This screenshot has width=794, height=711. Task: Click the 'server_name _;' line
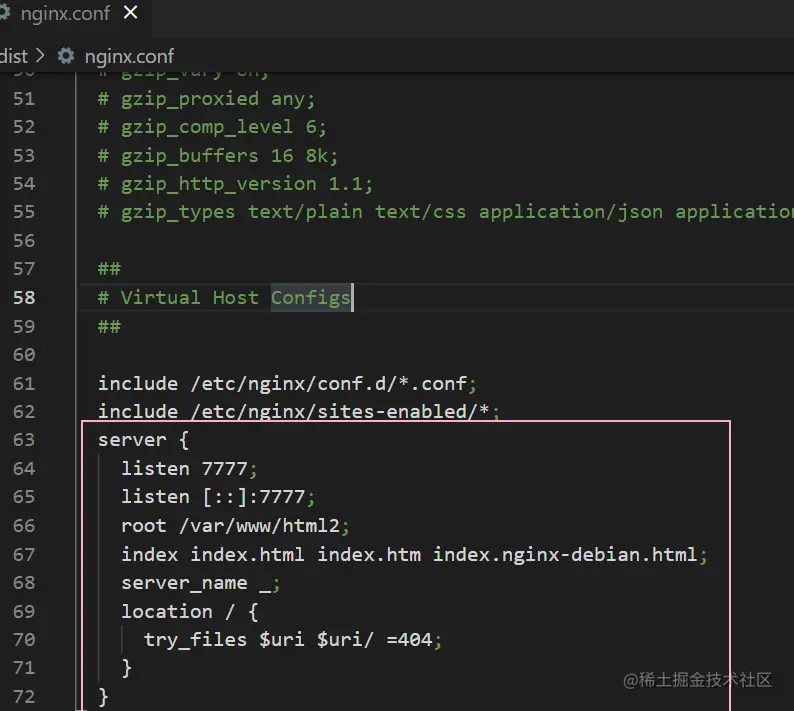pos(201,583)
